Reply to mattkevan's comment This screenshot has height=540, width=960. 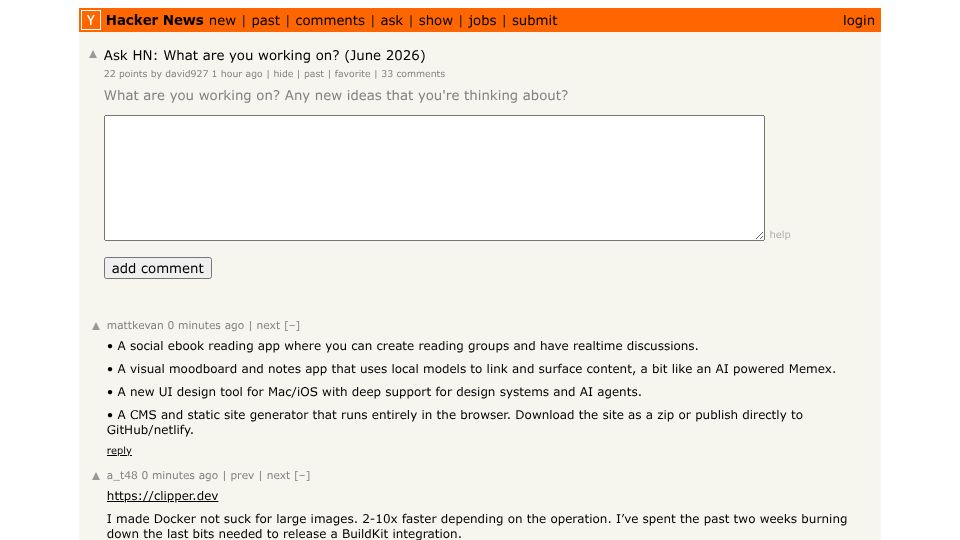(119, 451)
